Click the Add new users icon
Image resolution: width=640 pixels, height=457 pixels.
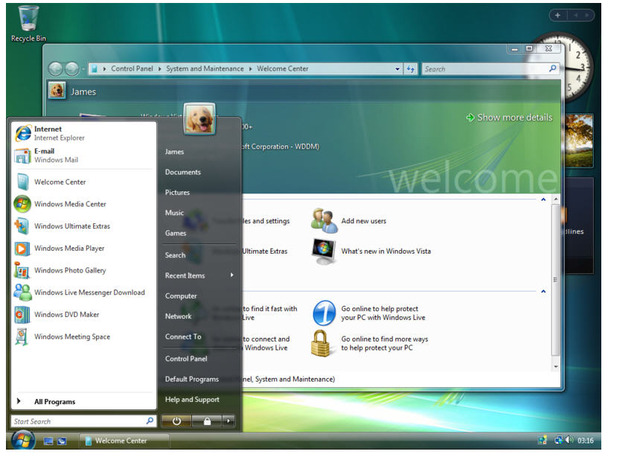coord(324,221)
